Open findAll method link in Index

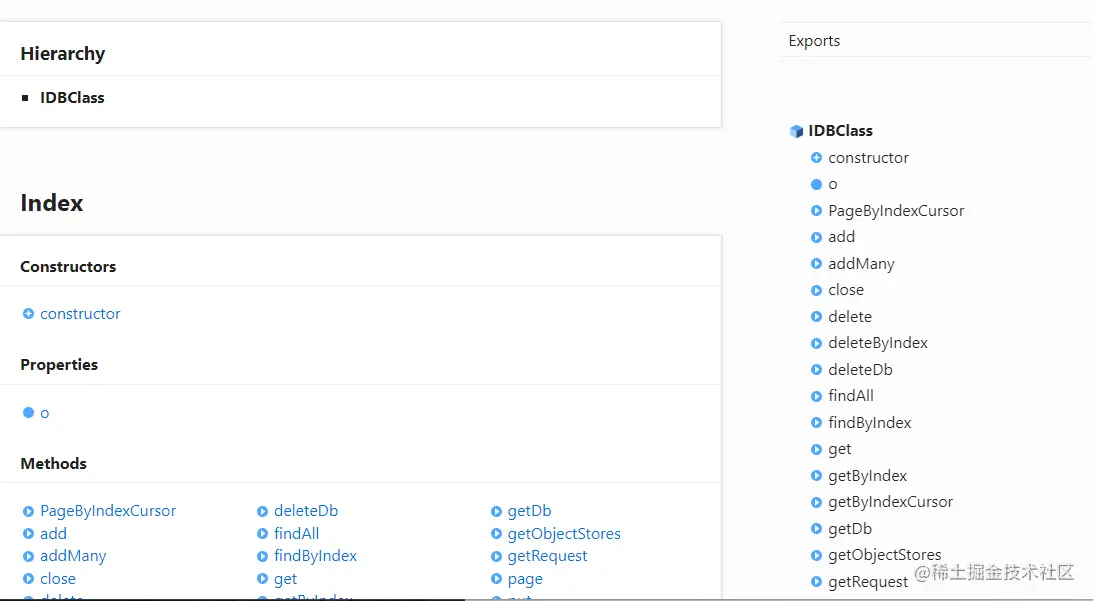296,533
